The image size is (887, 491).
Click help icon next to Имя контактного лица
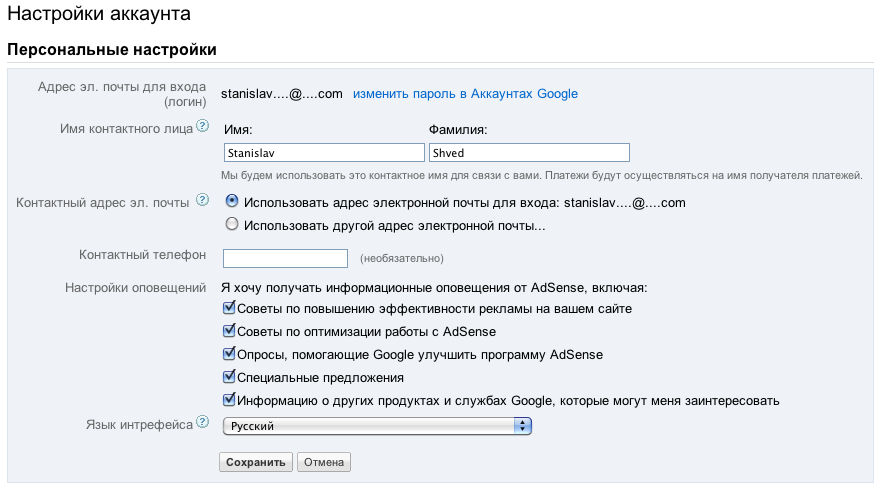[202, 126]
